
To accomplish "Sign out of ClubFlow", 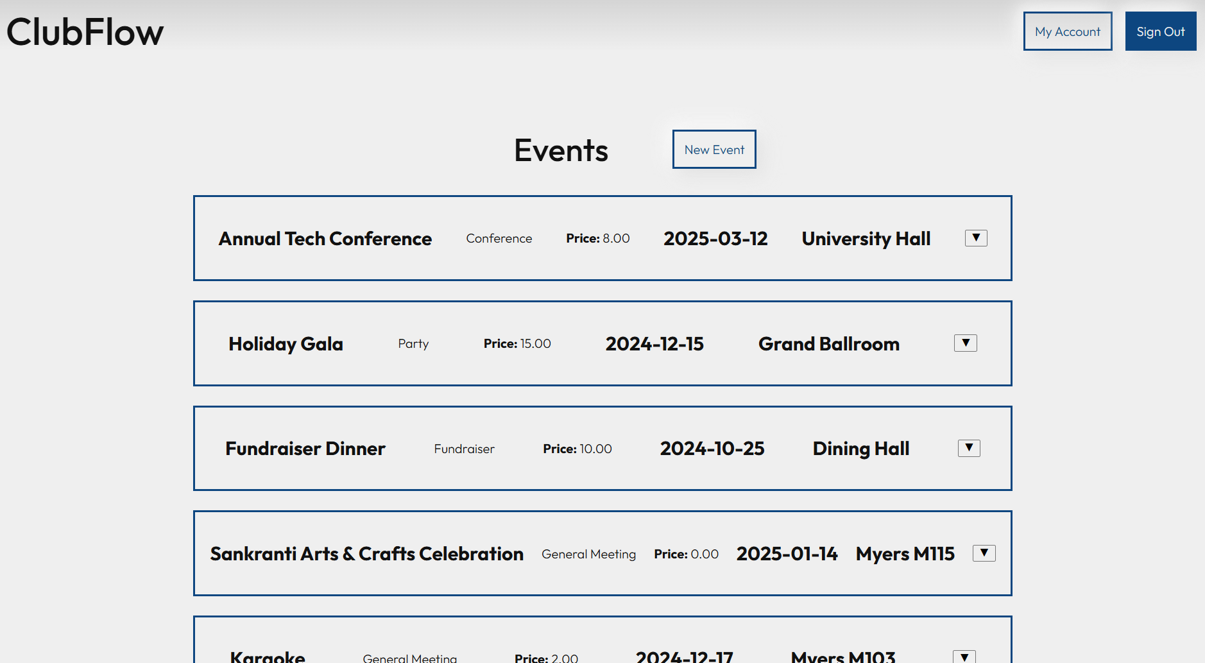I will 1160,31.
